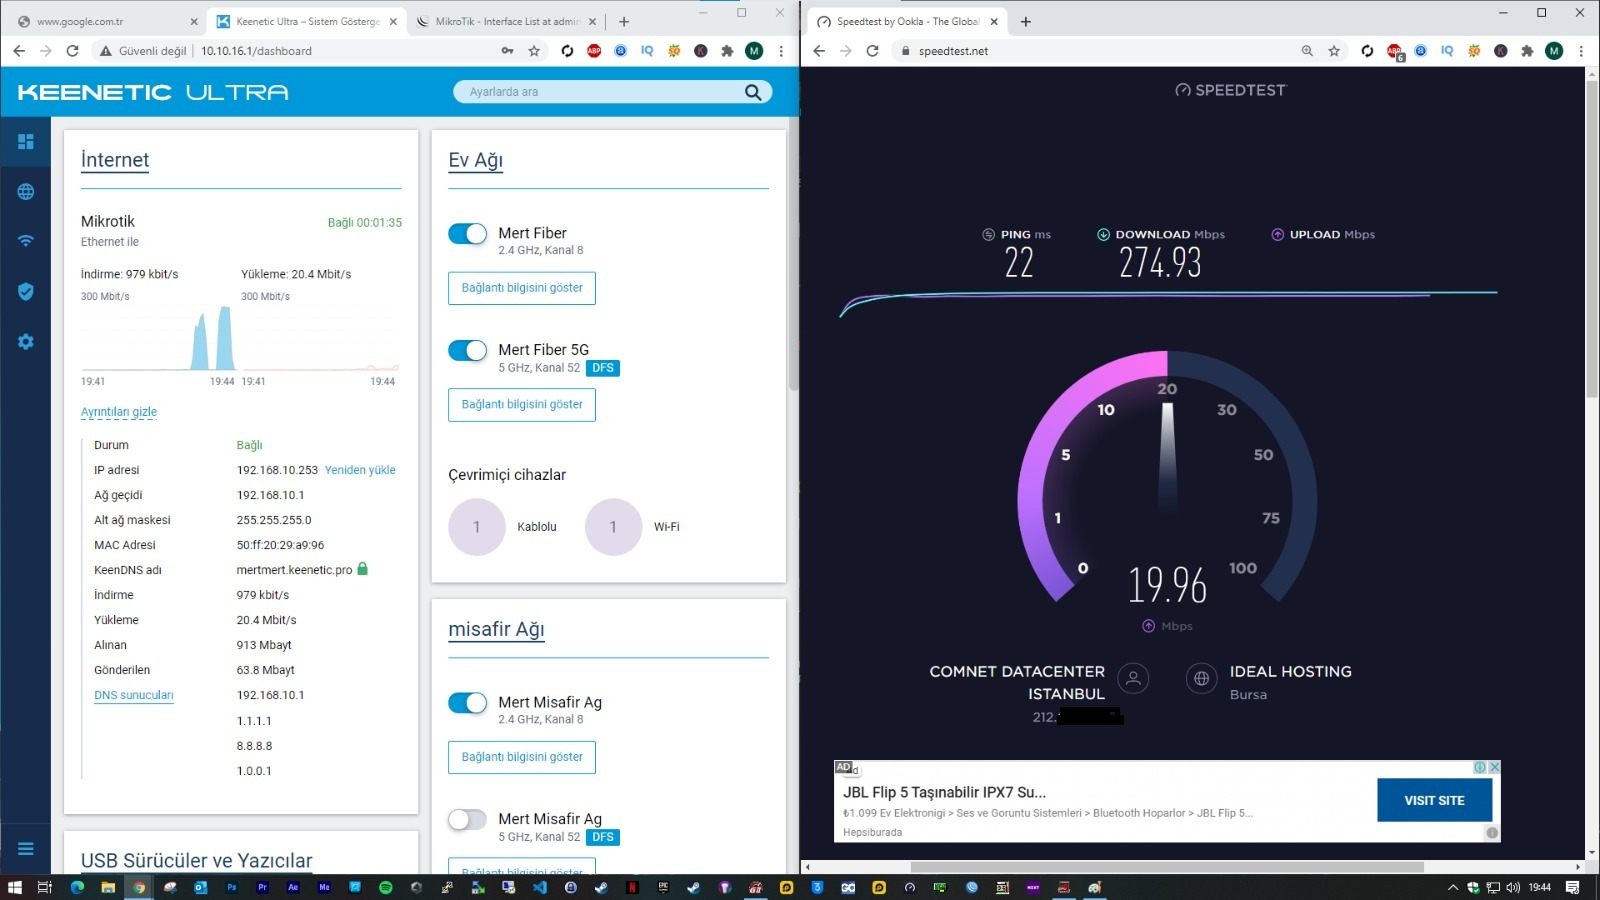View the Kablolu online devices circle
The height and width of the screenshot is (900, 1600).
(x=477, y=527)
